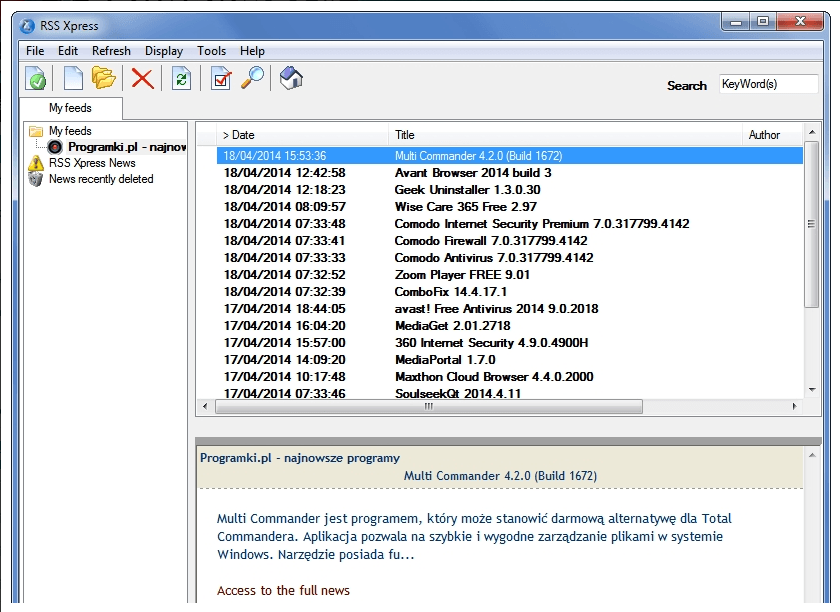This screenshot has height=612, width=840.
Task: Sort news by the Date column header
Action: pos(302,135)
